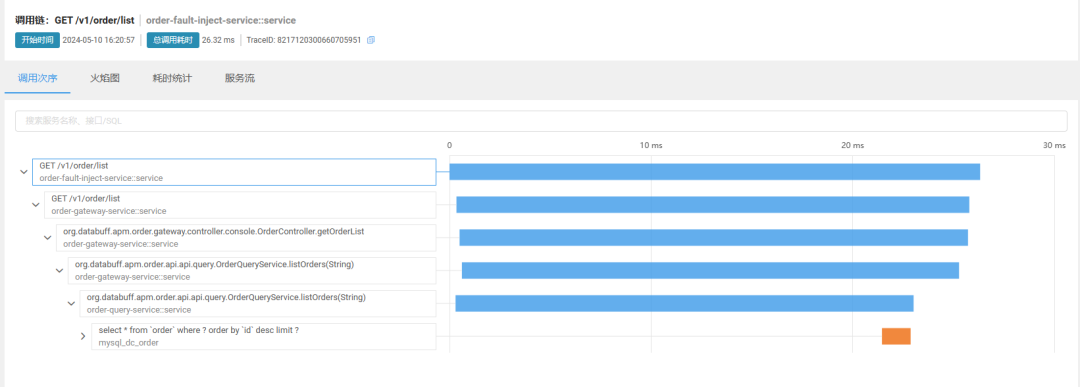Select the order-query-service OrderQueryService.listOrders span
The width and height of the screenshot is (1080, 387).
258,304
